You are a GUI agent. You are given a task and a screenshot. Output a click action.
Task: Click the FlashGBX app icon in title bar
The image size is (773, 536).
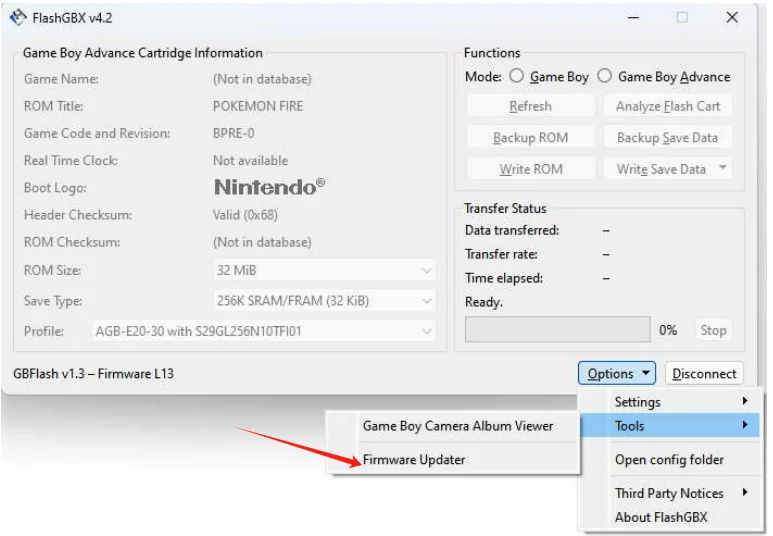click(x=18, y=17)
